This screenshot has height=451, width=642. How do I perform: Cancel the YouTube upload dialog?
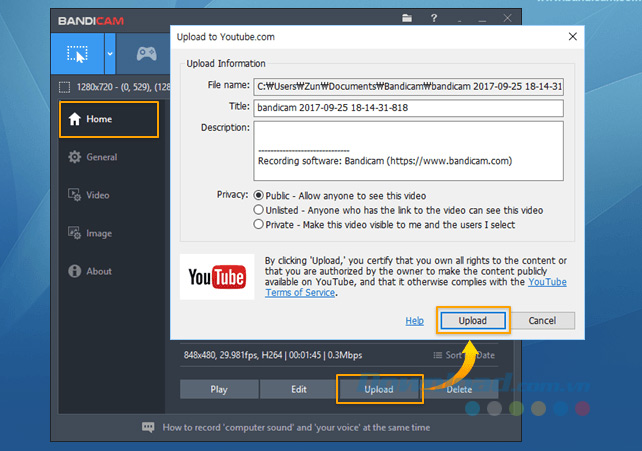pyautogui.click(x=542, y=320)
